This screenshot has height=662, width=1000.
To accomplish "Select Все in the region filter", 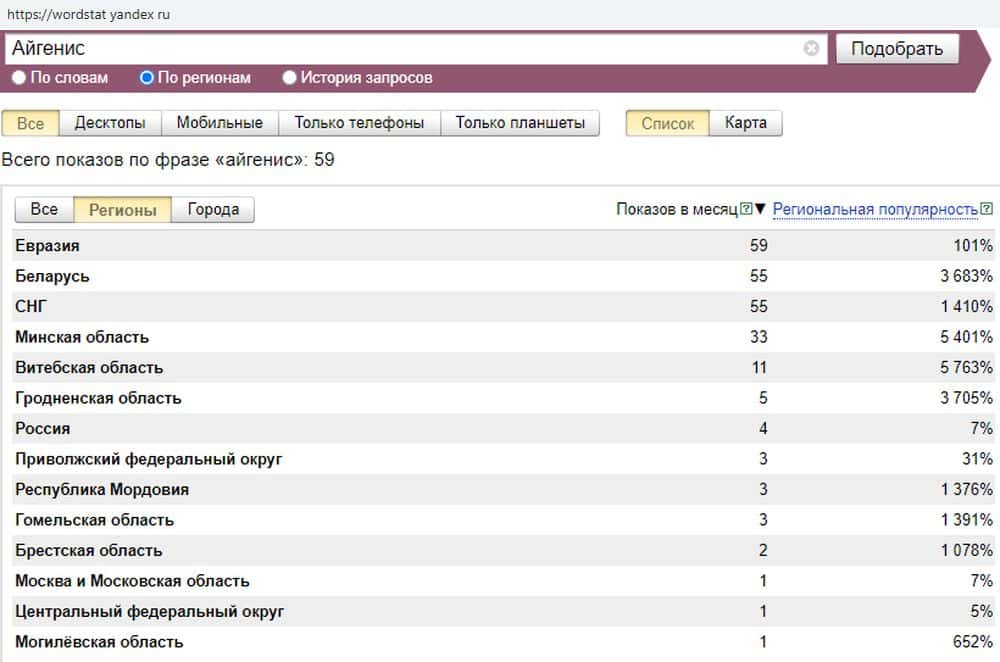I will 44,209.
